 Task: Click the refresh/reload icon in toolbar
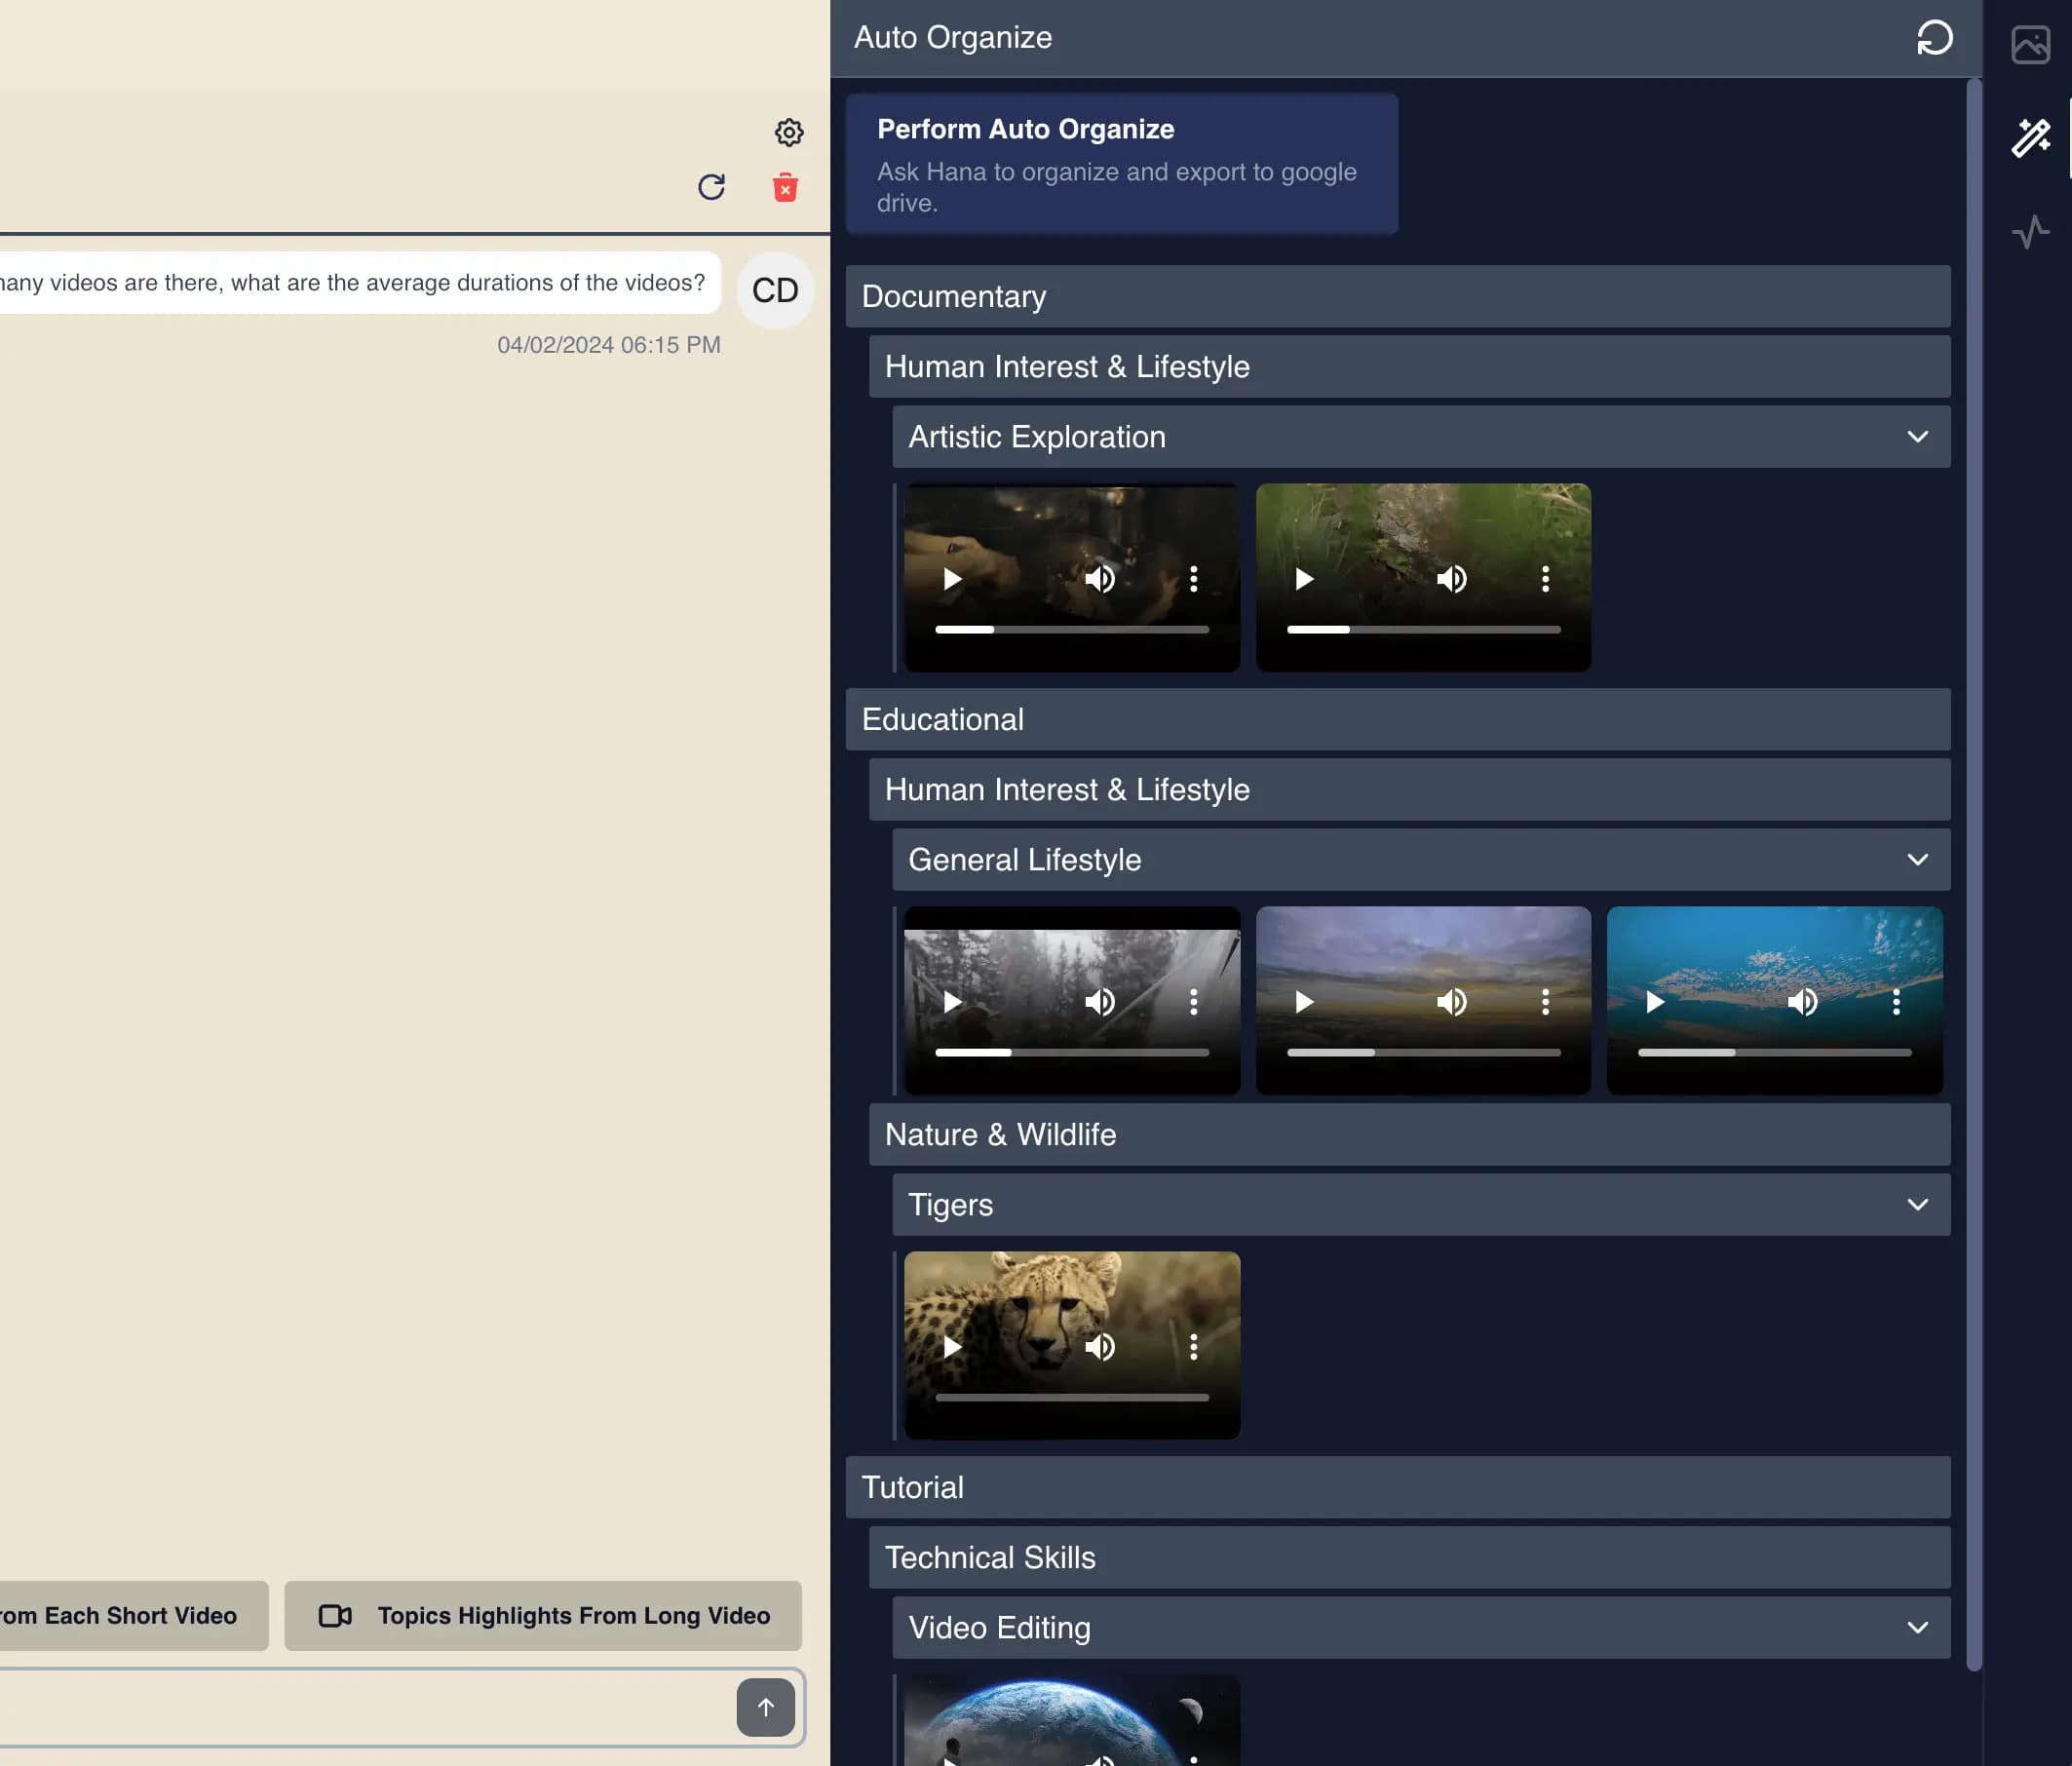(x=711, y=187)
